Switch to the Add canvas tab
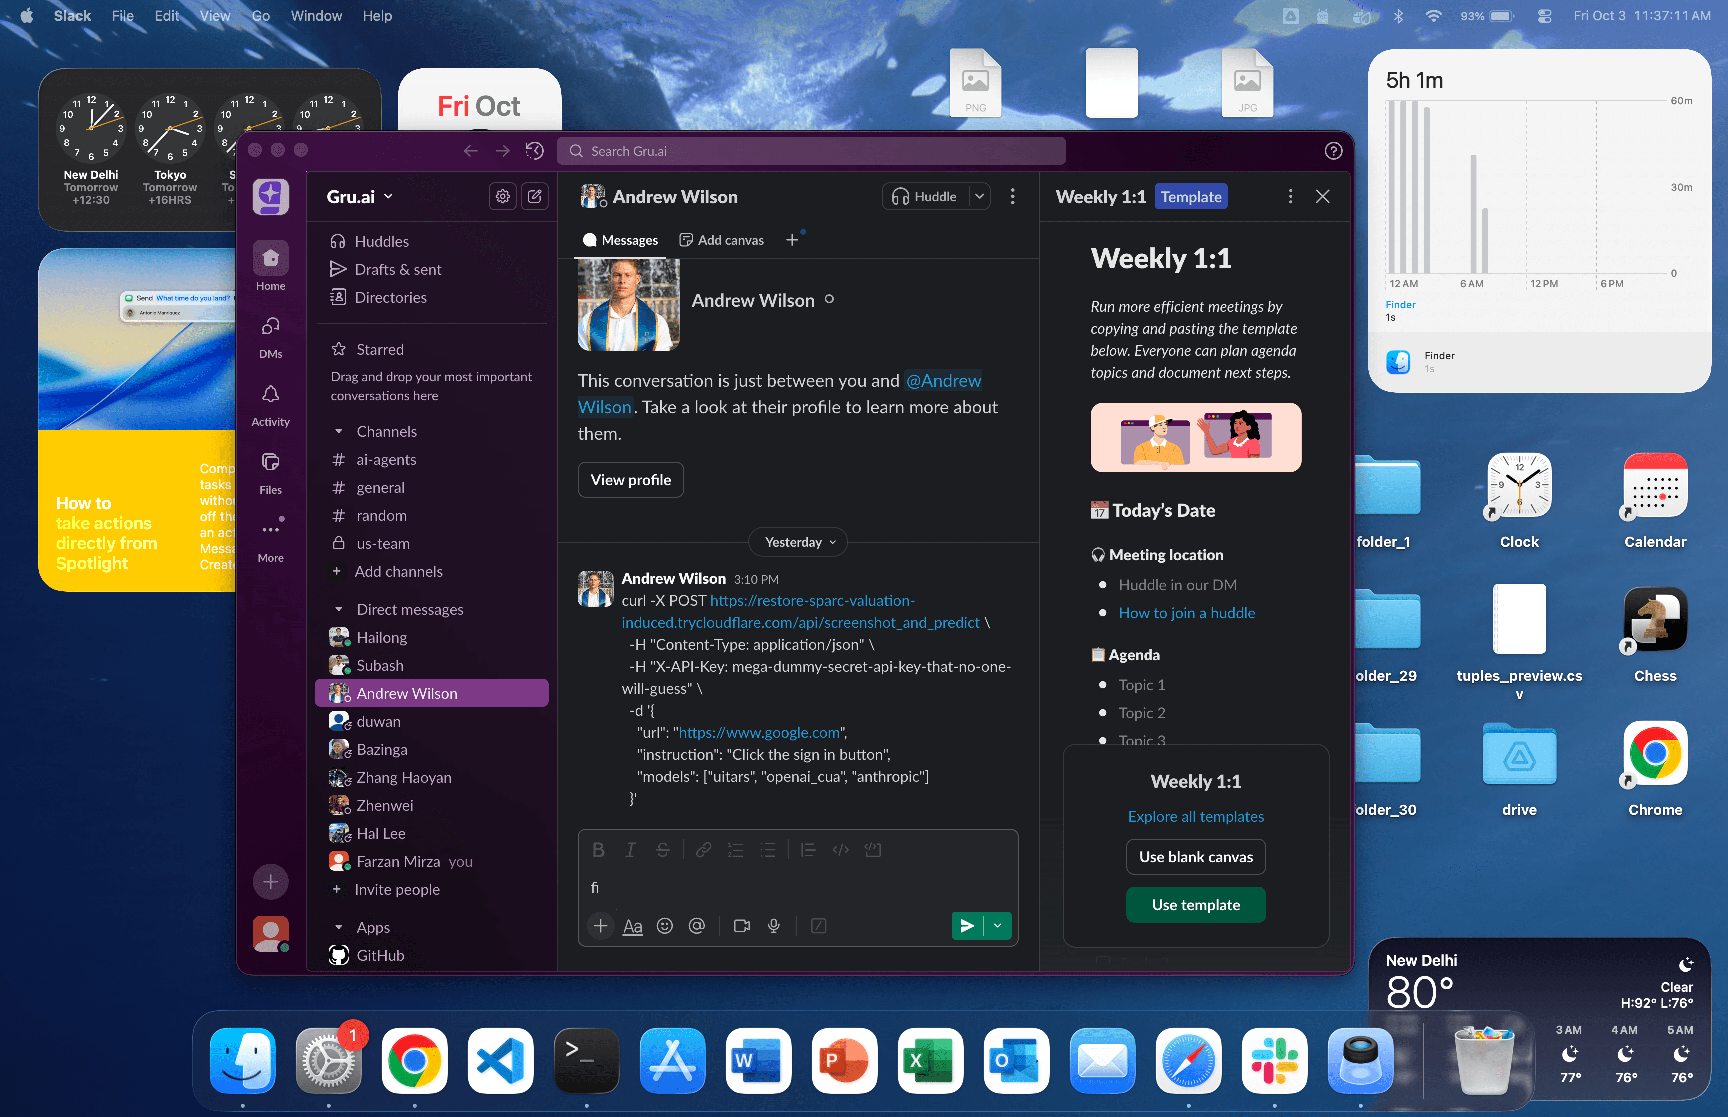1728x1117 pixels. pyautogui.click(x=721, y=240)
